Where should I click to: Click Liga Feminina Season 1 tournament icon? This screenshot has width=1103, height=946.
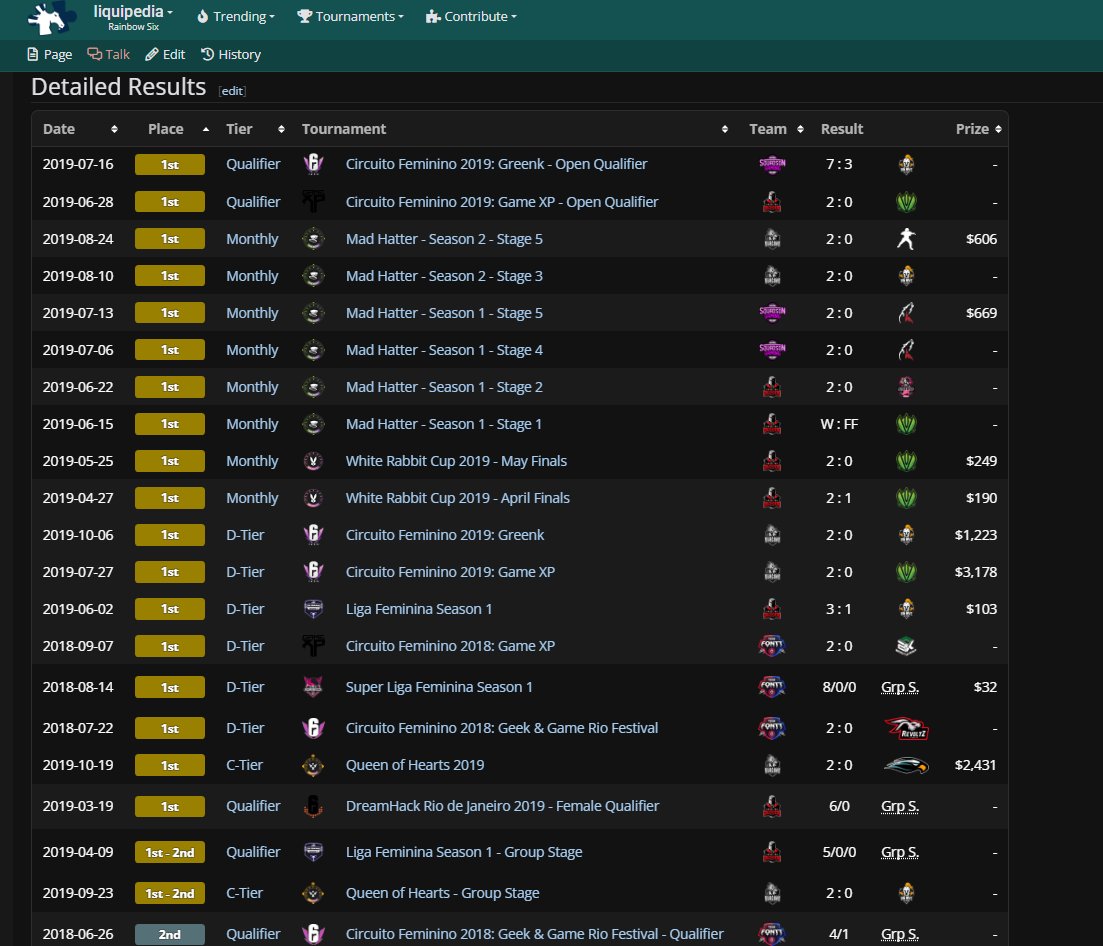tap(313, 609)
